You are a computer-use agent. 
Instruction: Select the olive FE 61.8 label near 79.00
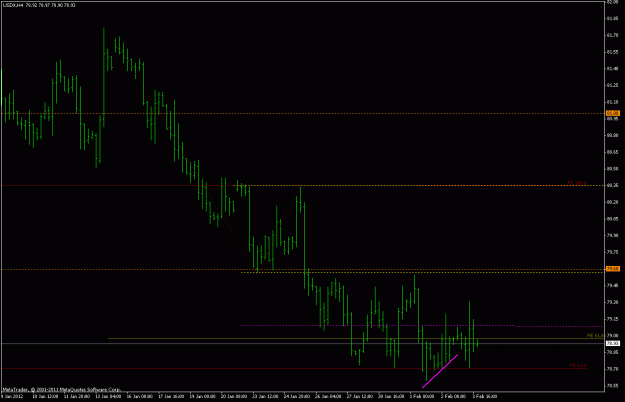[x=596, y=336]
